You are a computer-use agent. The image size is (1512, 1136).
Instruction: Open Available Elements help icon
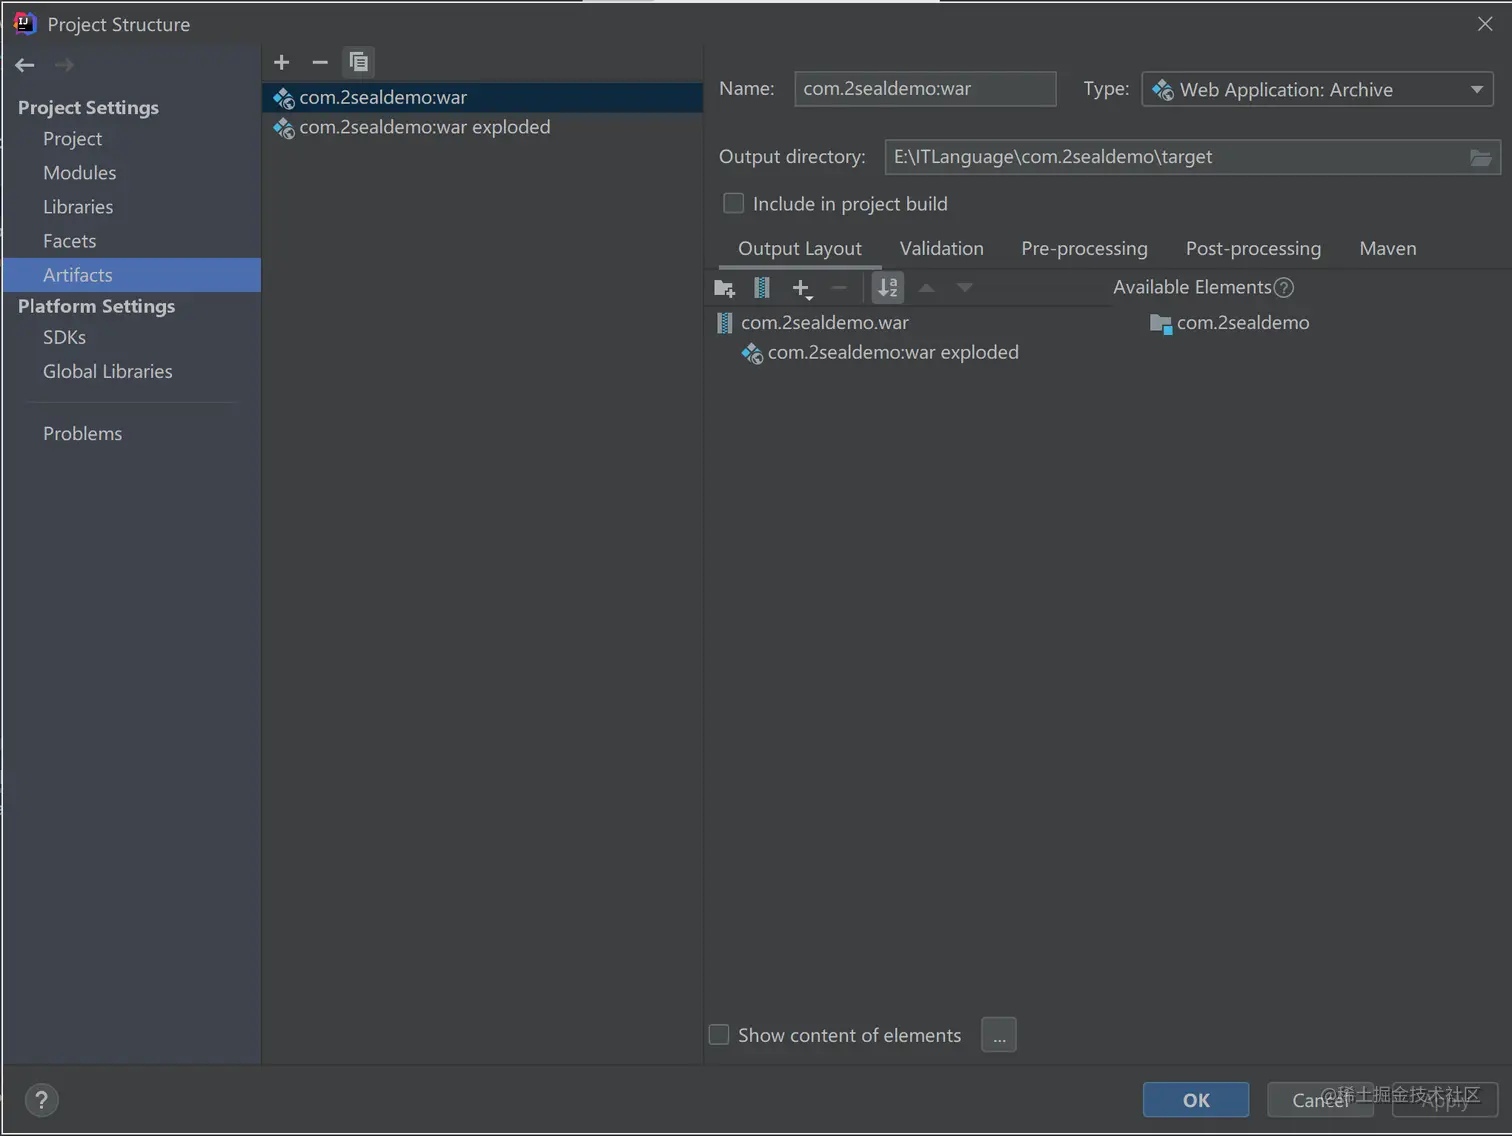[1284, 288]
